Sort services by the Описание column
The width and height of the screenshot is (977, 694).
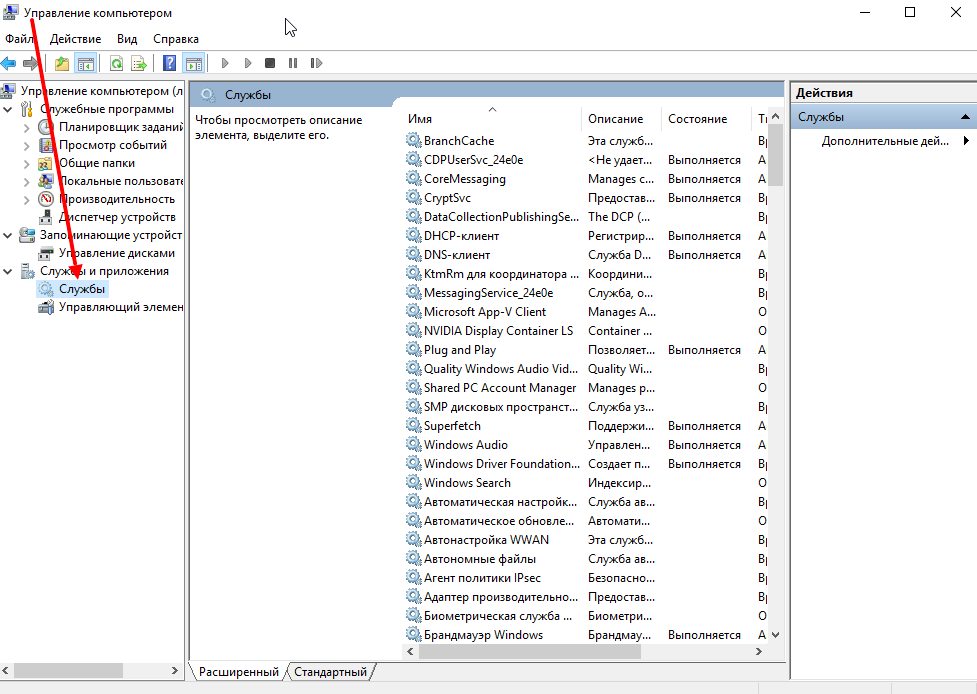coord(622,118)
